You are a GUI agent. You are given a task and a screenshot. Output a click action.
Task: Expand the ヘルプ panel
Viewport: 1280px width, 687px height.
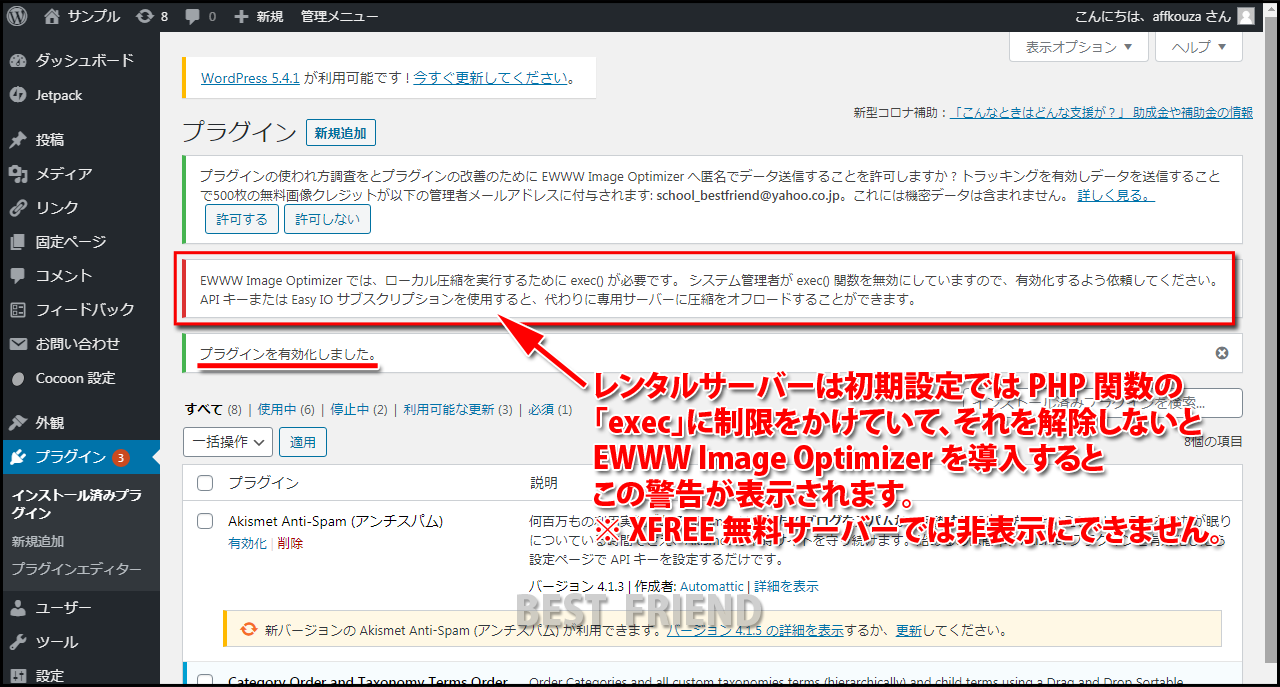1199,47
